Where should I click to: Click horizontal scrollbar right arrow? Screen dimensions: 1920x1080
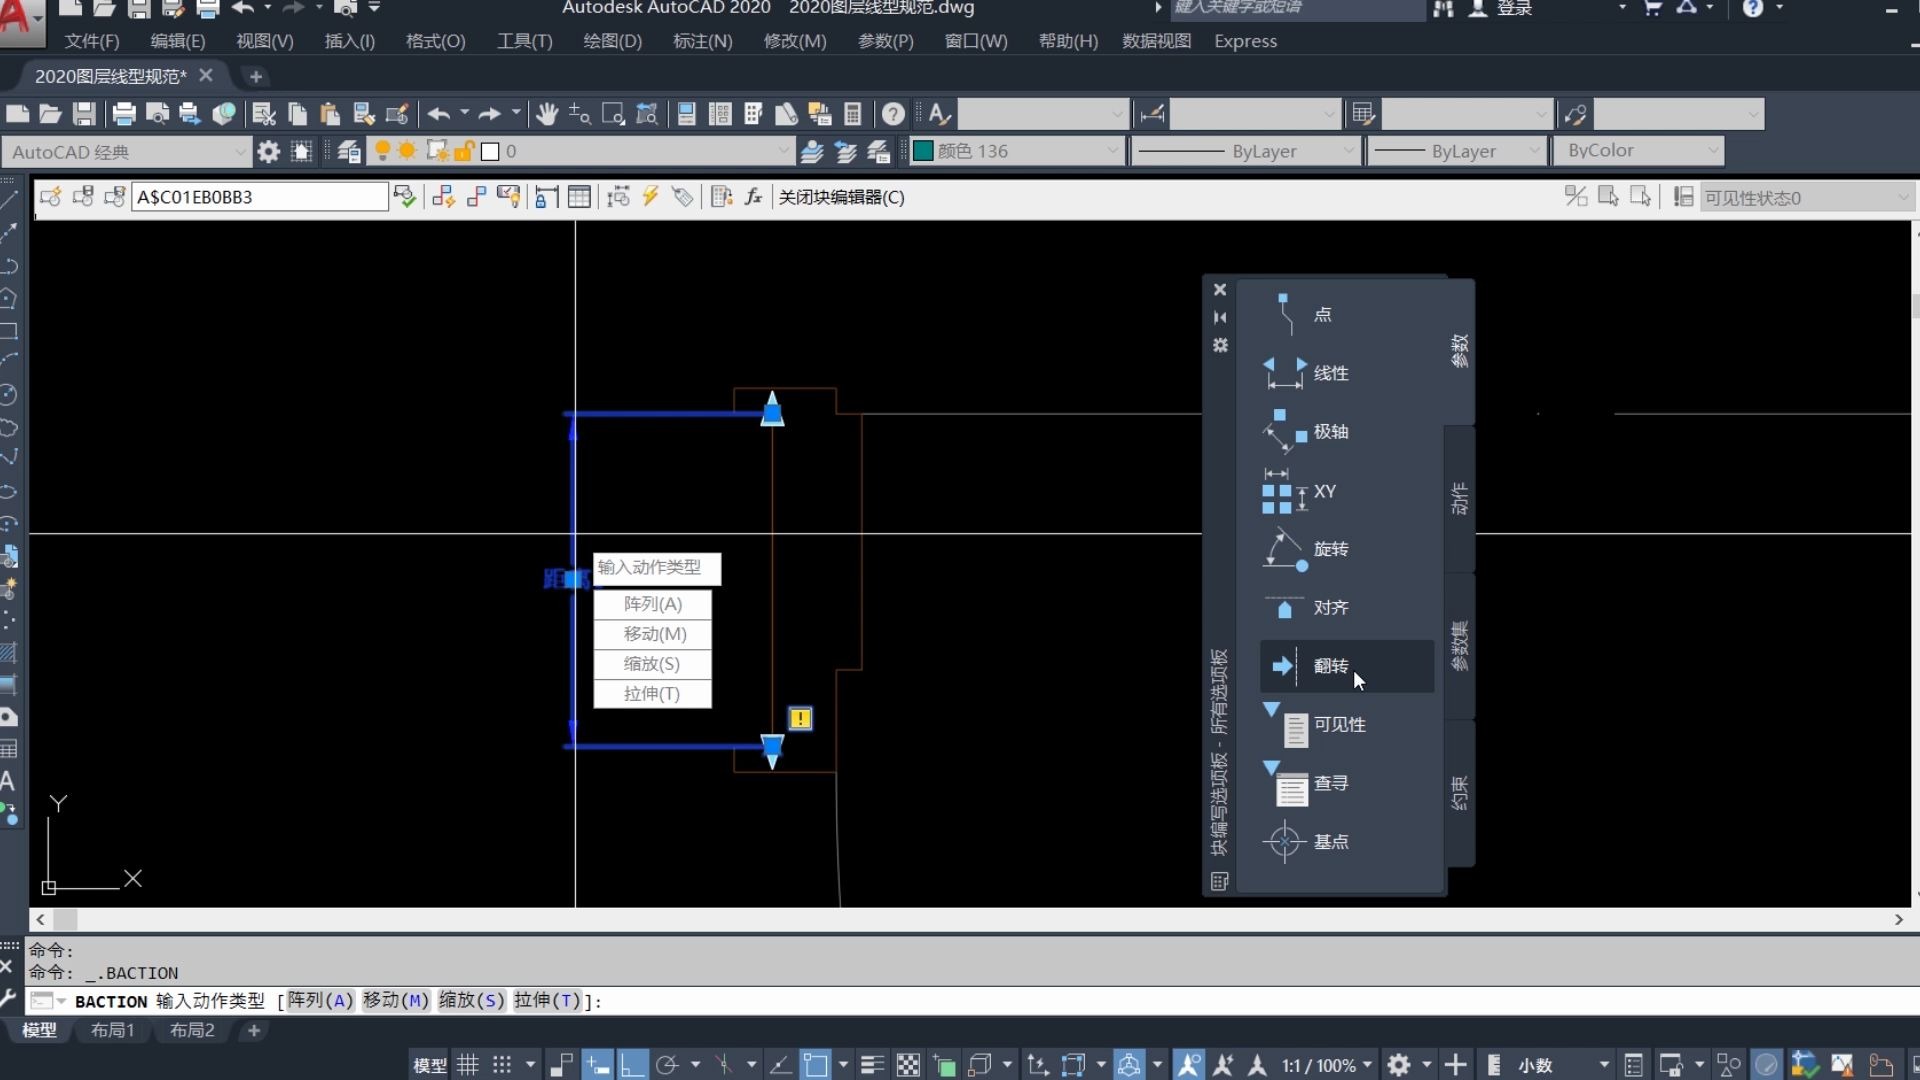[1898, 919]
